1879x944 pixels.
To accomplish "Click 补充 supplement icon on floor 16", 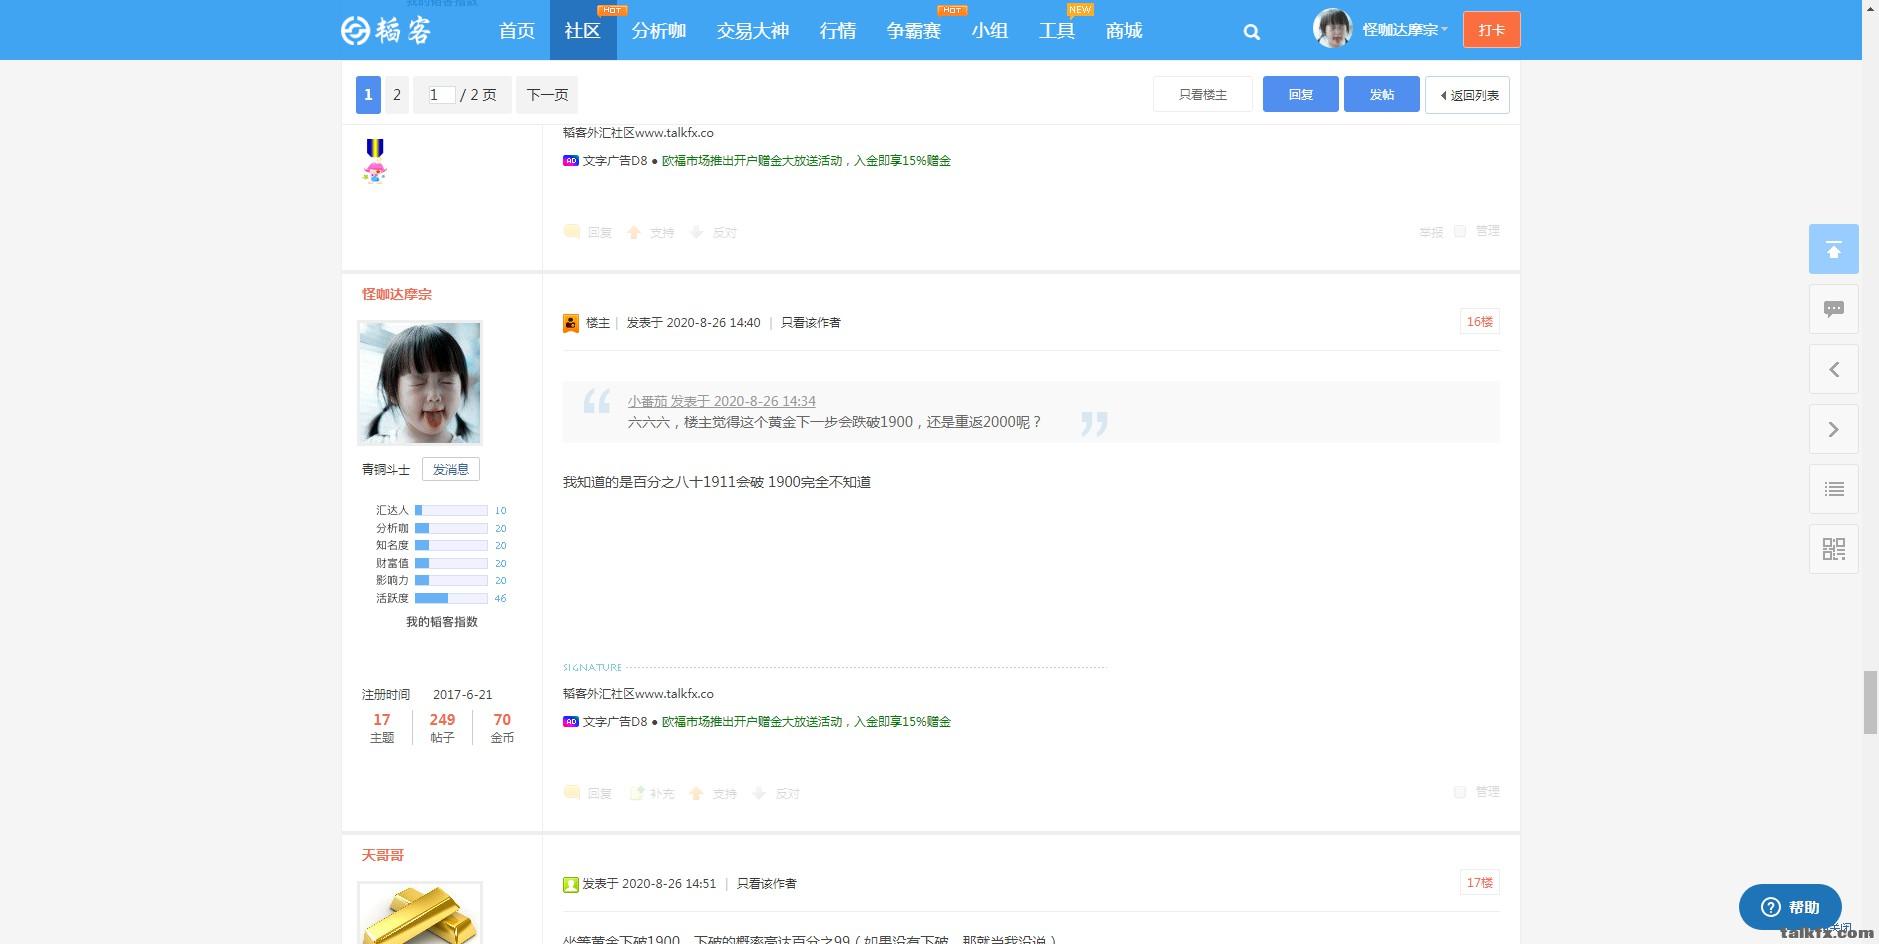I will [x=636, y=793].
